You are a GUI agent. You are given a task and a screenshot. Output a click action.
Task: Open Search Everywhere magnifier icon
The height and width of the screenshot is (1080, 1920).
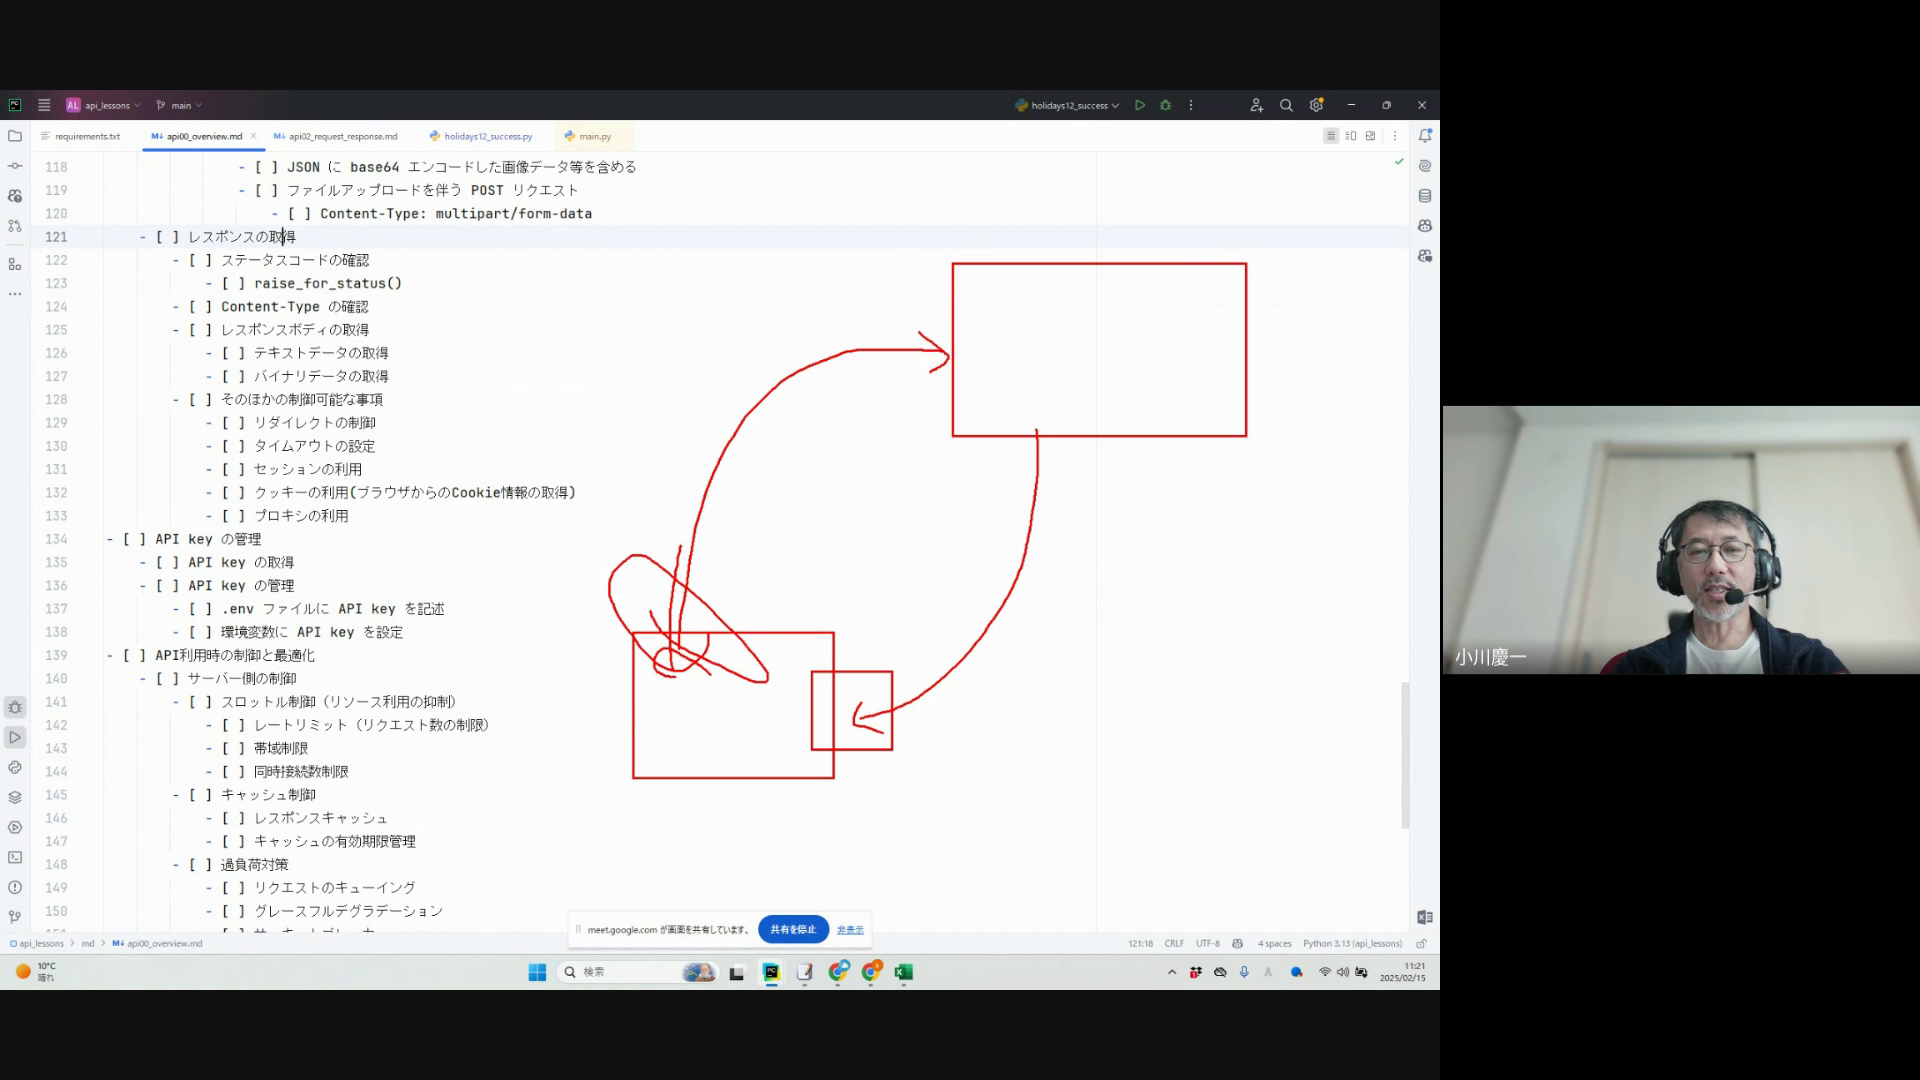1286,105
